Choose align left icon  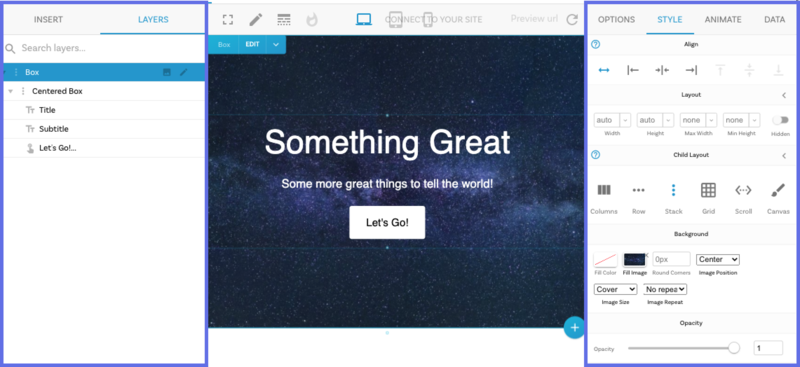[x=633, y=70]
